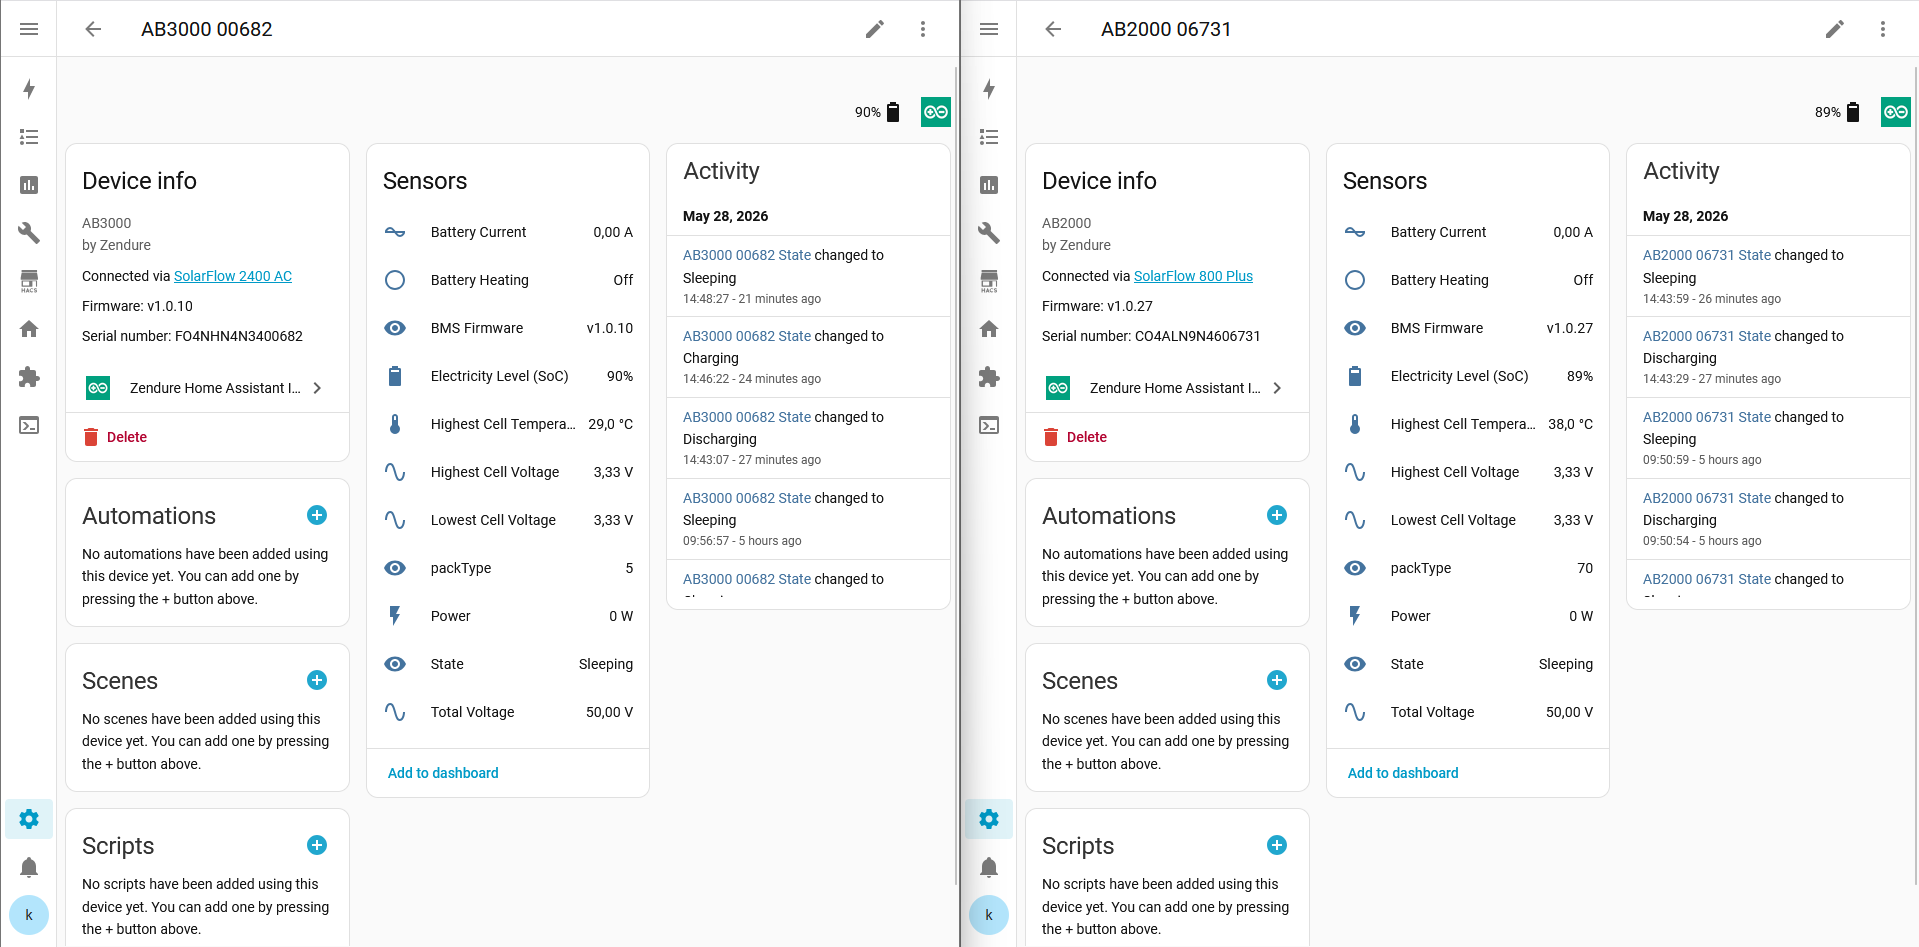Open Highest Cell Temperature 29,0 °C row
This screenshot has width=1919, height=947.
point(508,424)
